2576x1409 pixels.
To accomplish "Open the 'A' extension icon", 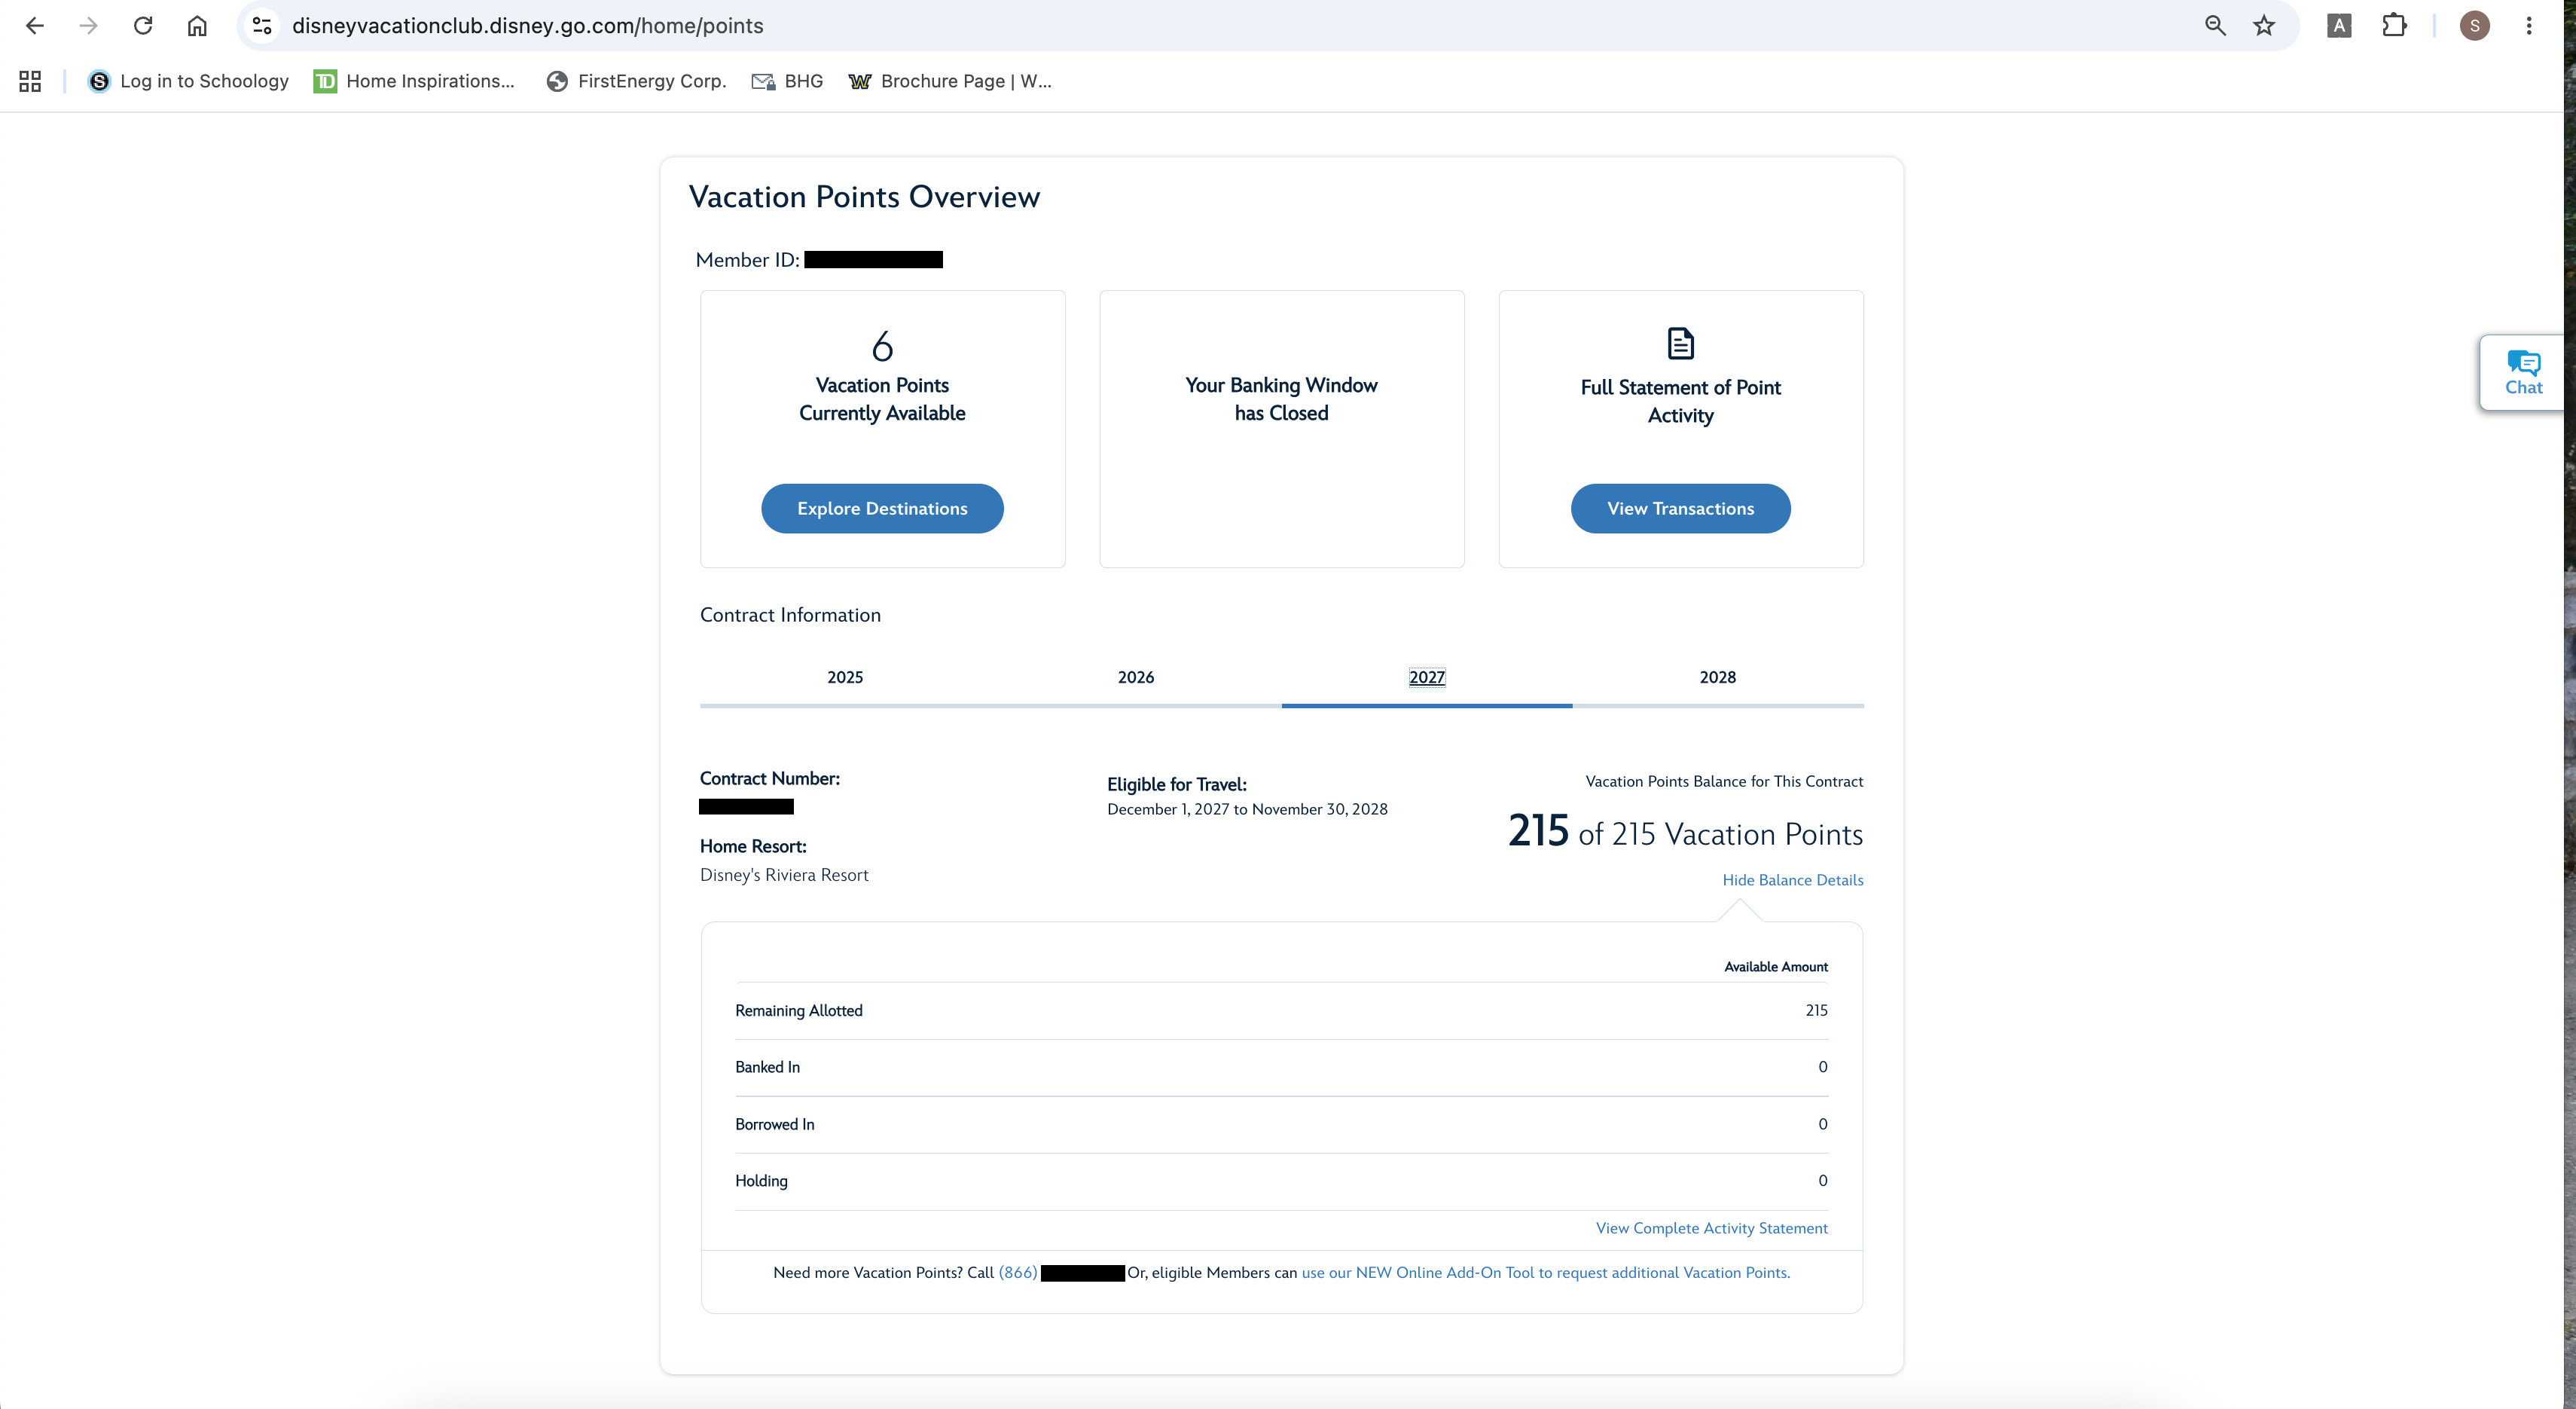I will pos(2339,26).
